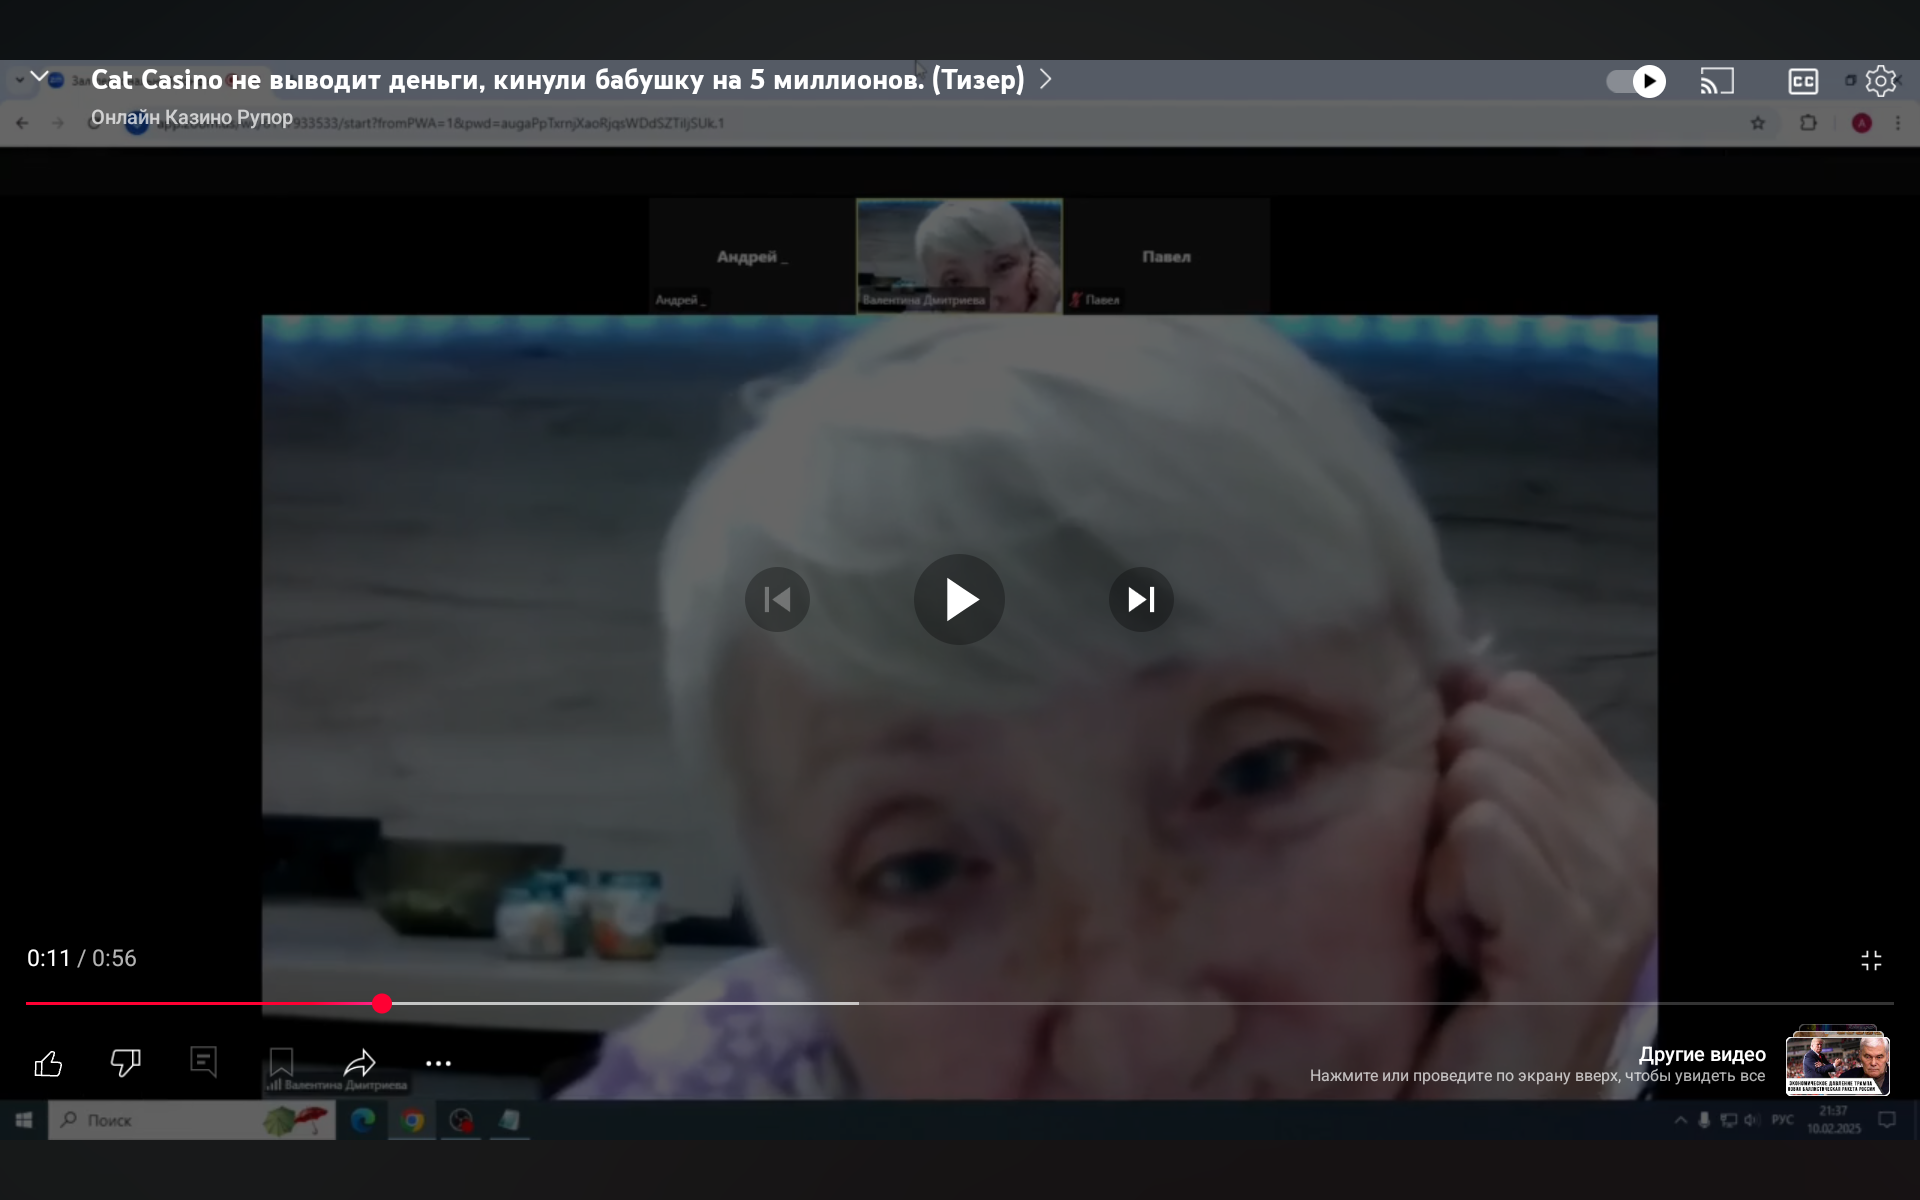Exit fullscreen mode
The width and height of the screenshot is (1920, 1200).
point(1871,960)
